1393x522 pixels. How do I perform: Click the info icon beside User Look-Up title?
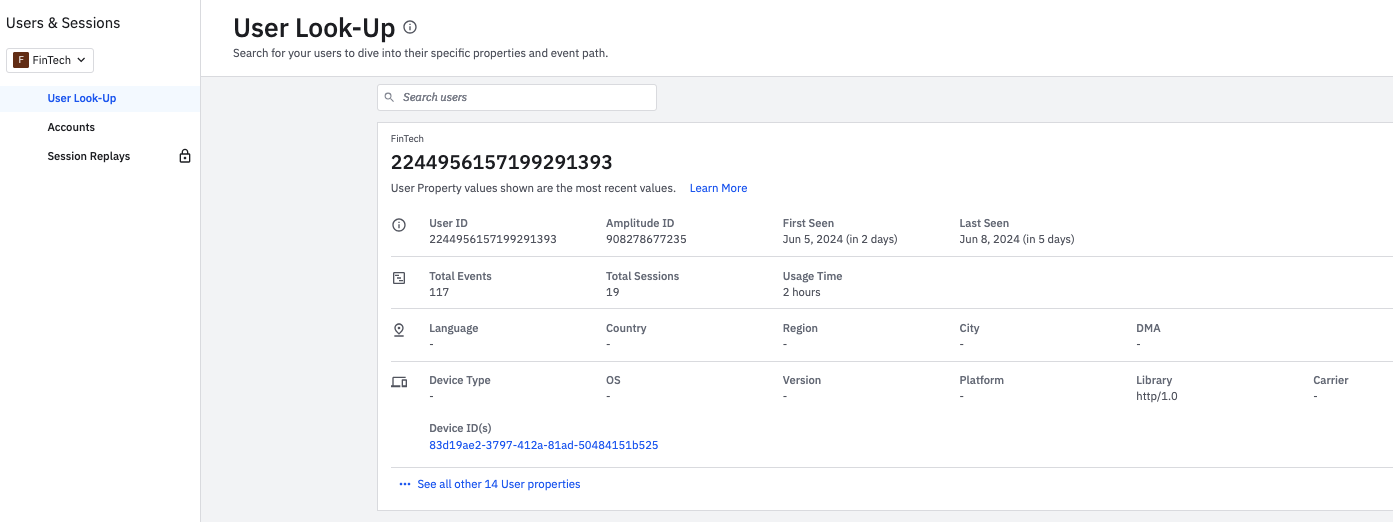410,28
